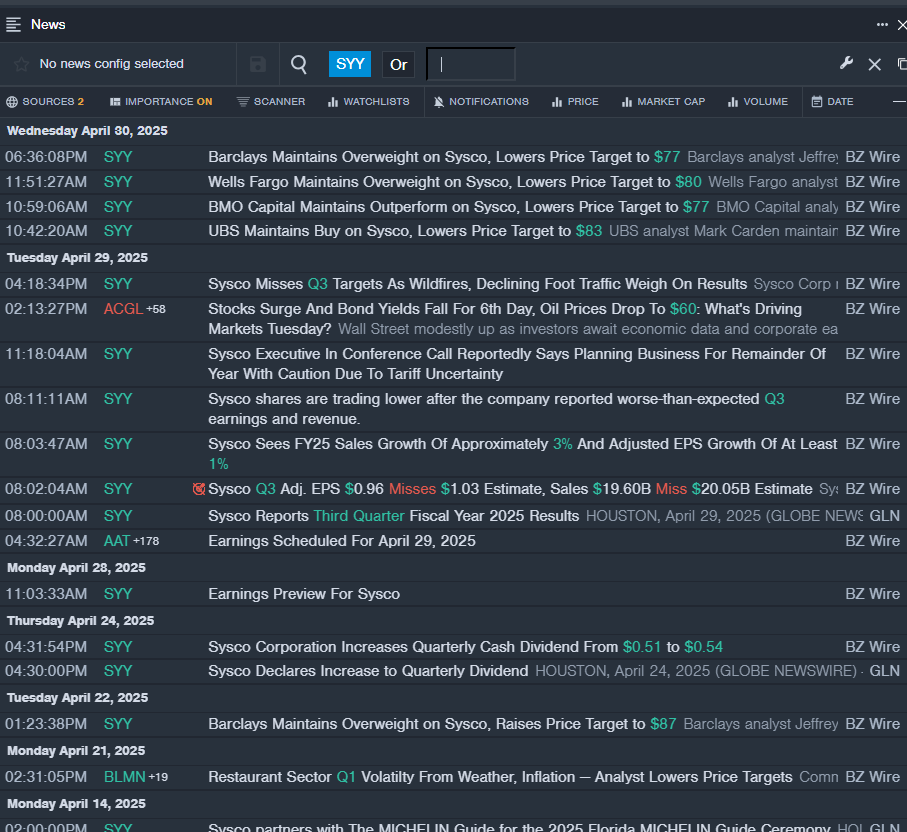The image size is (907, 832).
Task: Click the +19 count next to BLMN
Action: [x=158, y=778]
